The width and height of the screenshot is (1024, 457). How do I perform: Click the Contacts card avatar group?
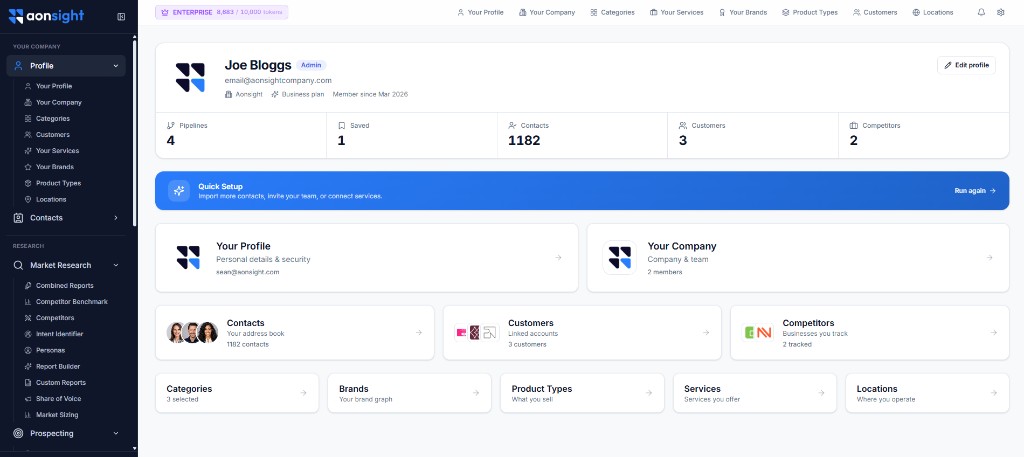pyautogui.click(x=193, y=332)
